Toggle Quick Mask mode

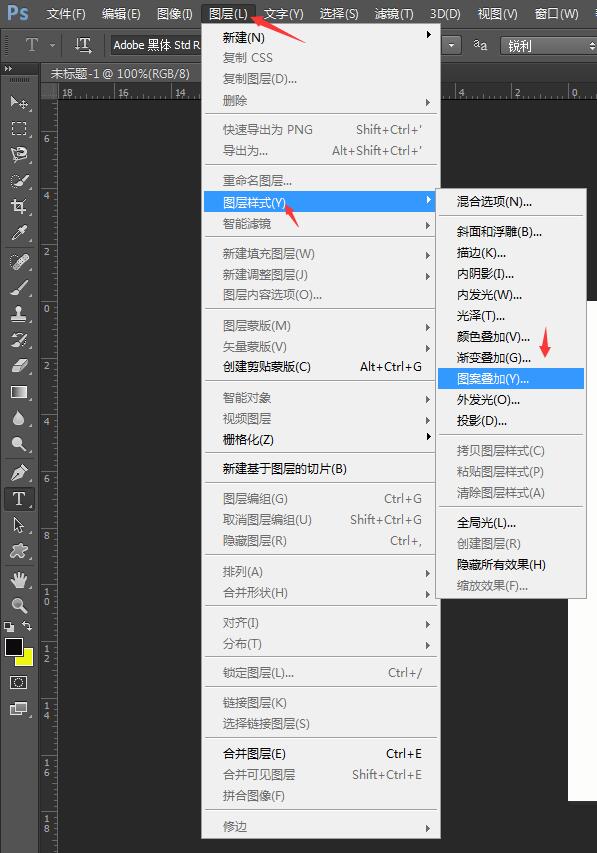[19, 682]
